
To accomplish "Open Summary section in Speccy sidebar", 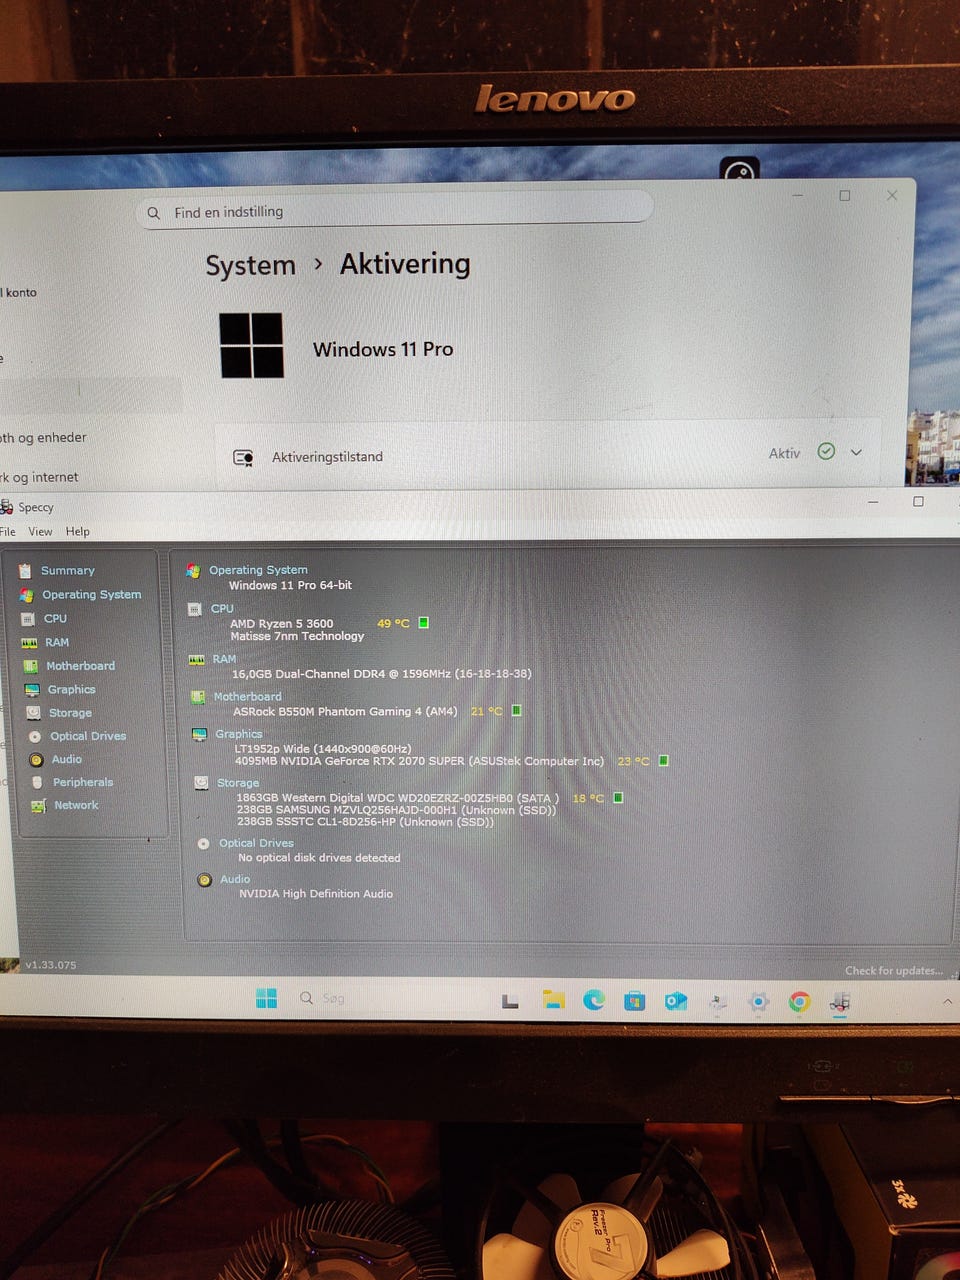I will point(67,571).
